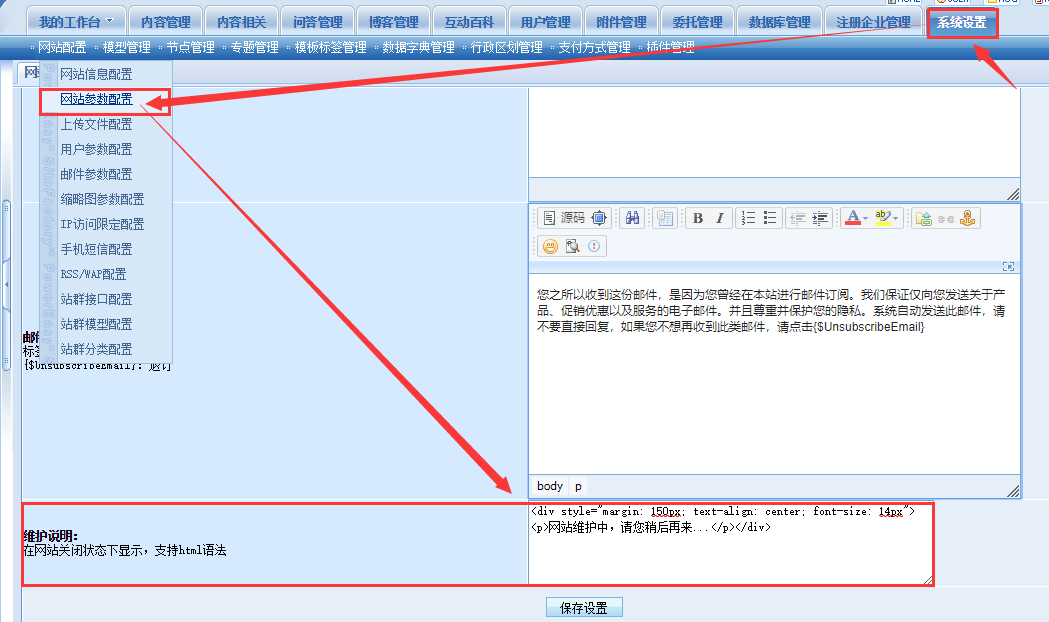1049x622 pixels.
Task: Insert a link with the link icon
Action: pos(924,219)
